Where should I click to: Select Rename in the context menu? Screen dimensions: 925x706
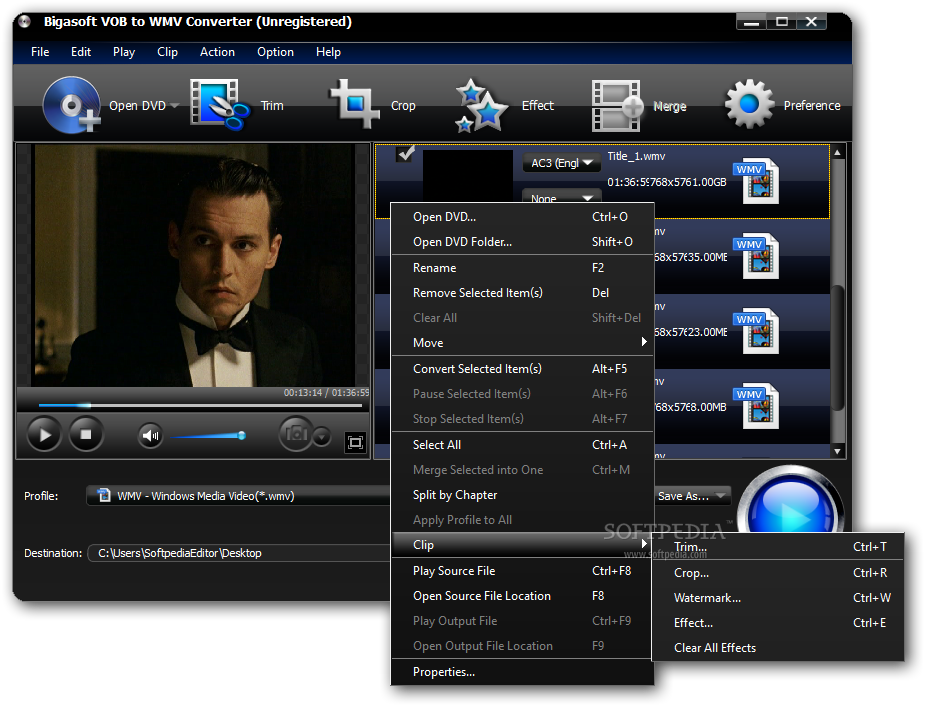point(523,268)
